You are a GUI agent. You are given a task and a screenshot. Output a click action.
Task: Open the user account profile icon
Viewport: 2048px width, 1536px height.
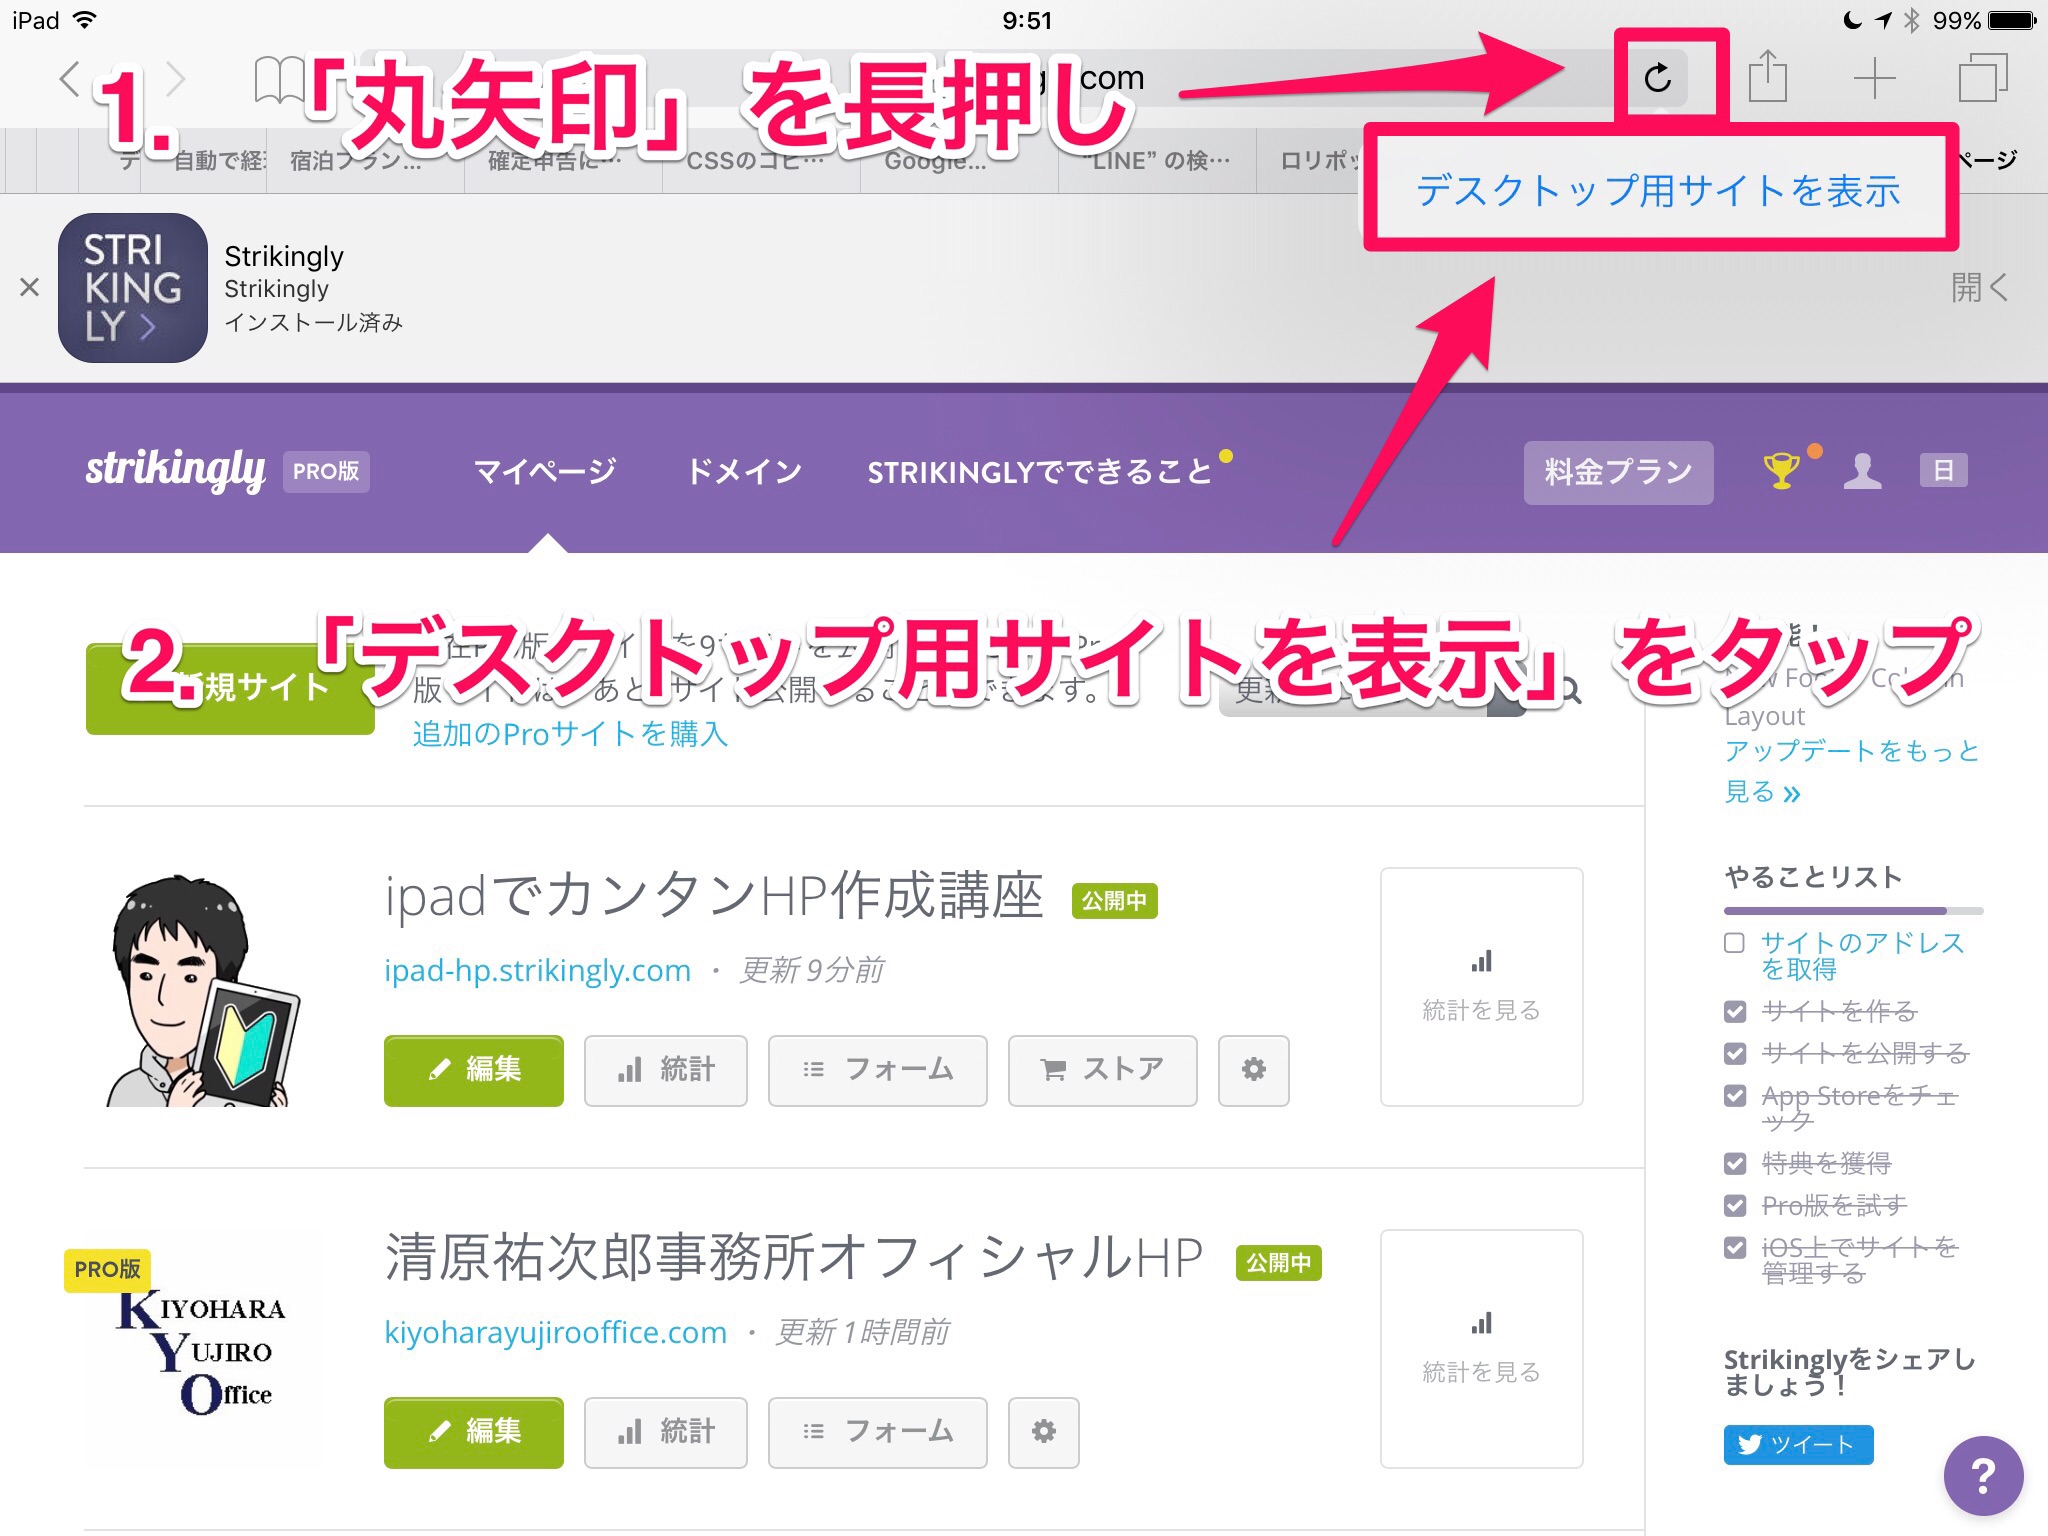(x=1862, y=470)
